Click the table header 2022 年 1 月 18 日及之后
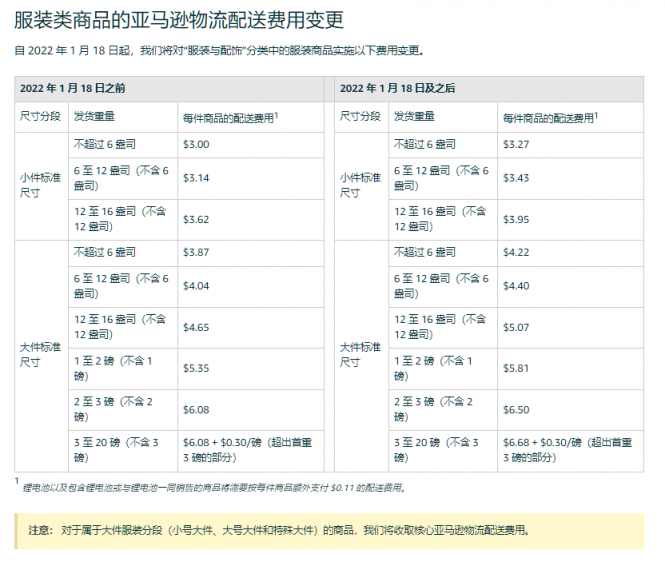665x562 pixels. point(397,88)
